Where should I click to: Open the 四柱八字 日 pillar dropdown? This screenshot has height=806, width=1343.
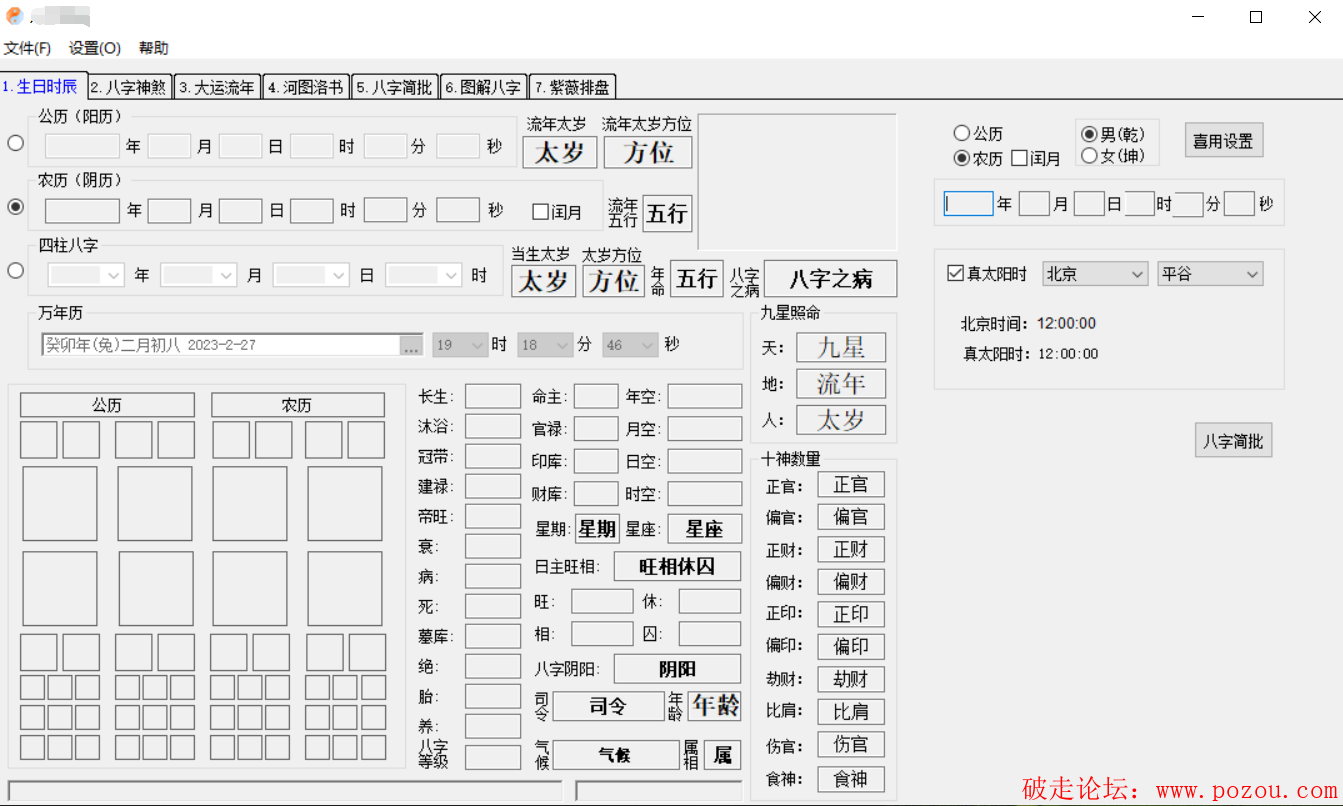click(311, 275)
